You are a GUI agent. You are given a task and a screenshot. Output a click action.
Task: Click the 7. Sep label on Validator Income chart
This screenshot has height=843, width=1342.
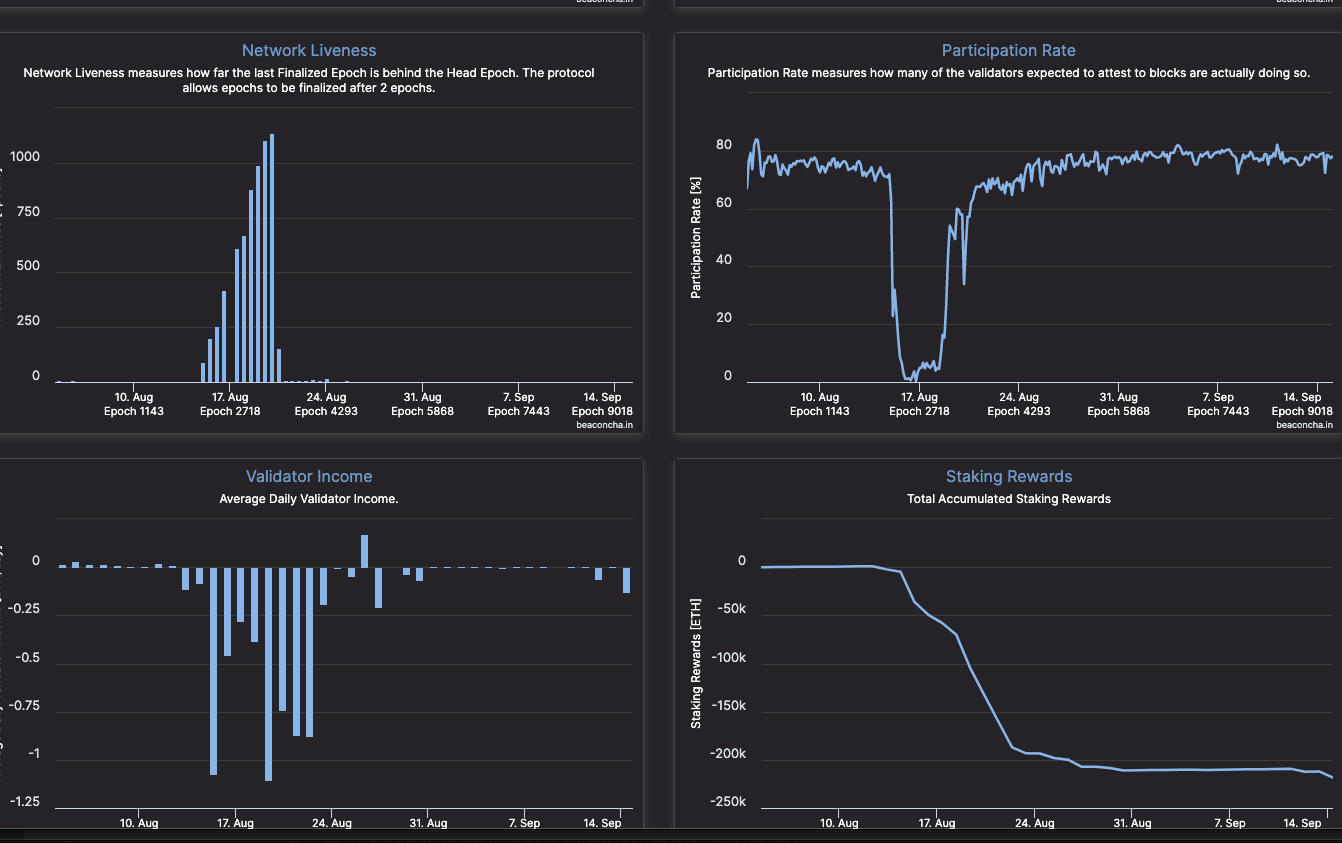point(527,822)
